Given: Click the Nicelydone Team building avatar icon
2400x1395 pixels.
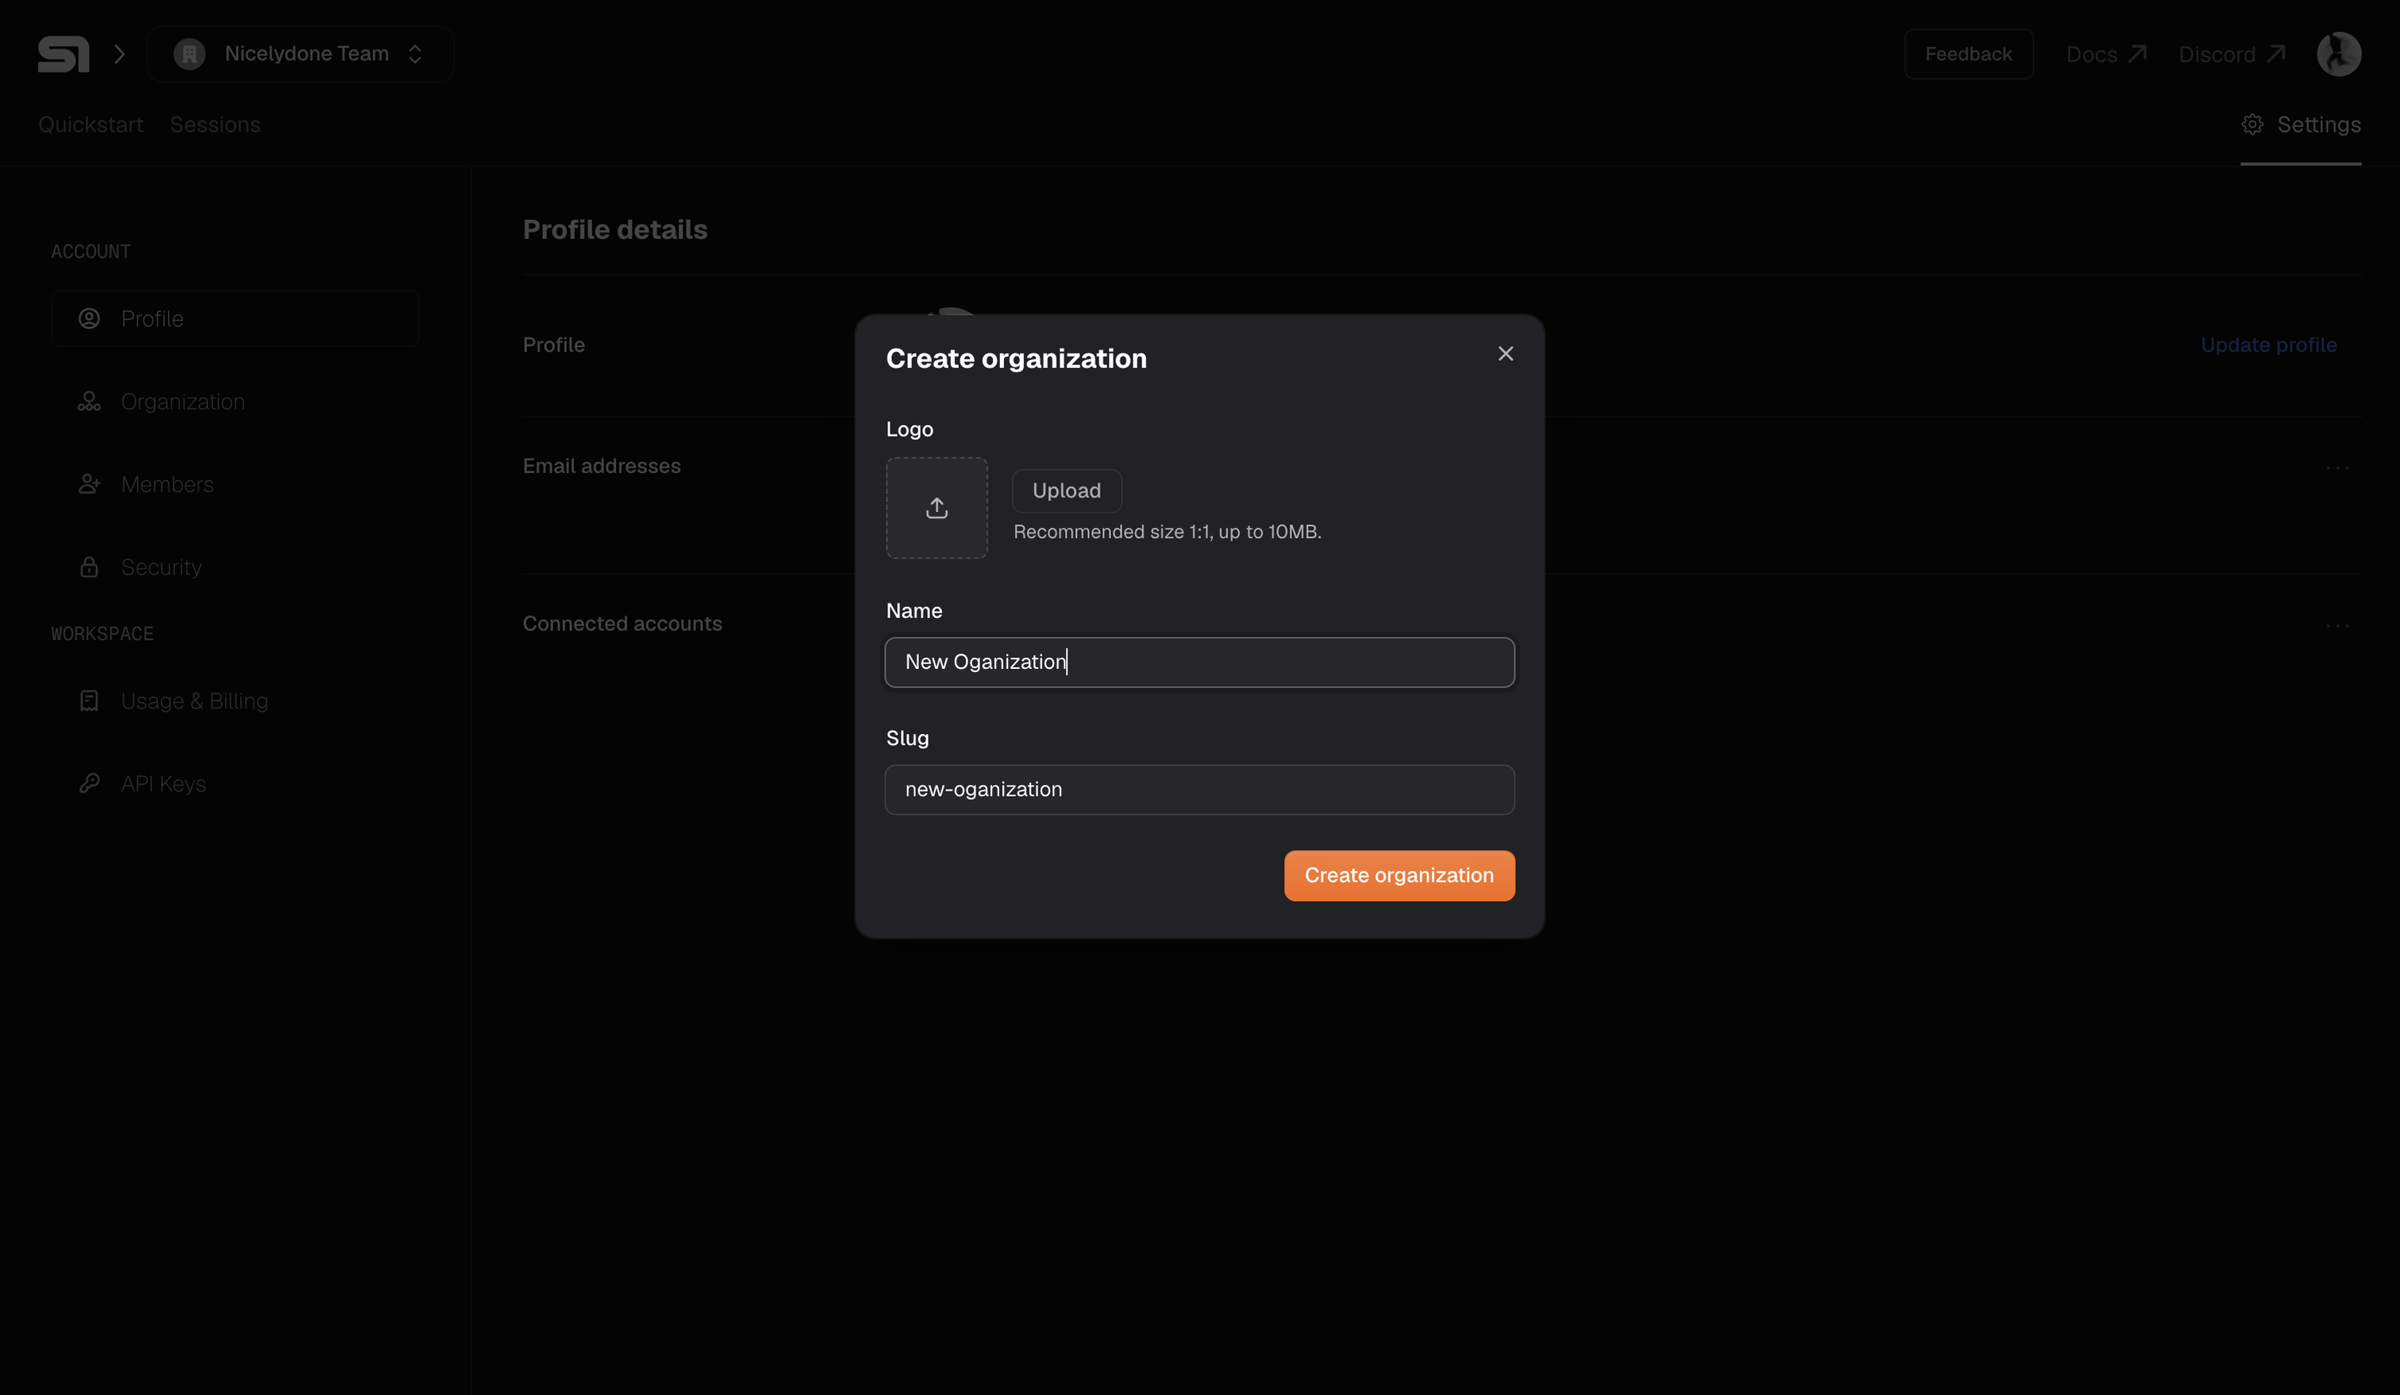Looking at the screenshot, I should click(189, 54).
